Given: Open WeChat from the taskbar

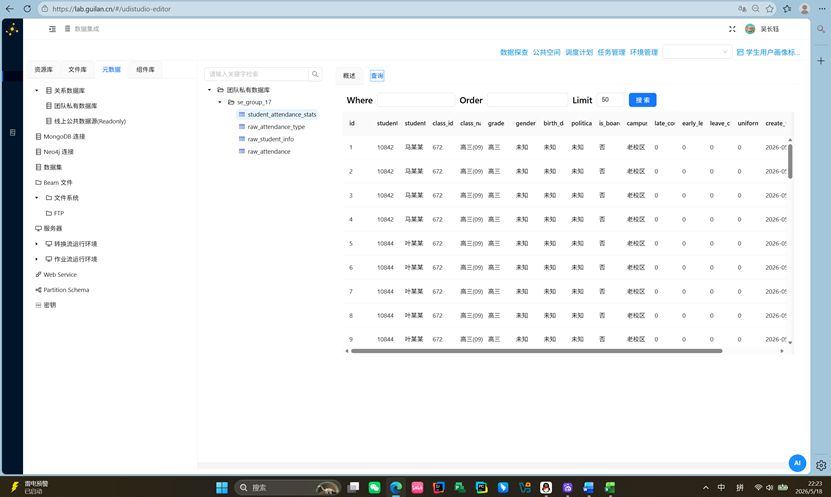Looking at the screenshot, I should point(374,487).
